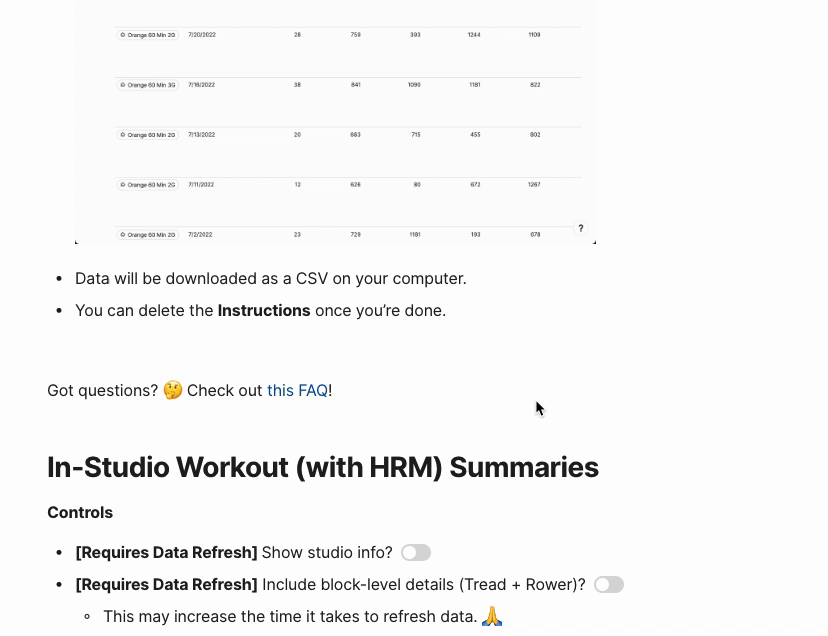Open the this FAQ link
Viewport: 828px width, 636px height.
coord(297,390)
